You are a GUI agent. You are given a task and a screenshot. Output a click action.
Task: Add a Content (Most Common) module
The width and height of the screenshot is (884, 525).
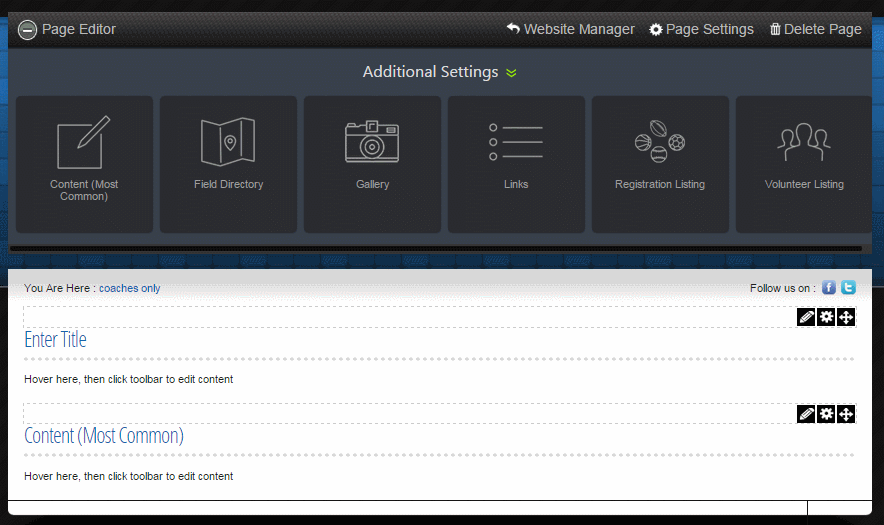click(84, 163)
